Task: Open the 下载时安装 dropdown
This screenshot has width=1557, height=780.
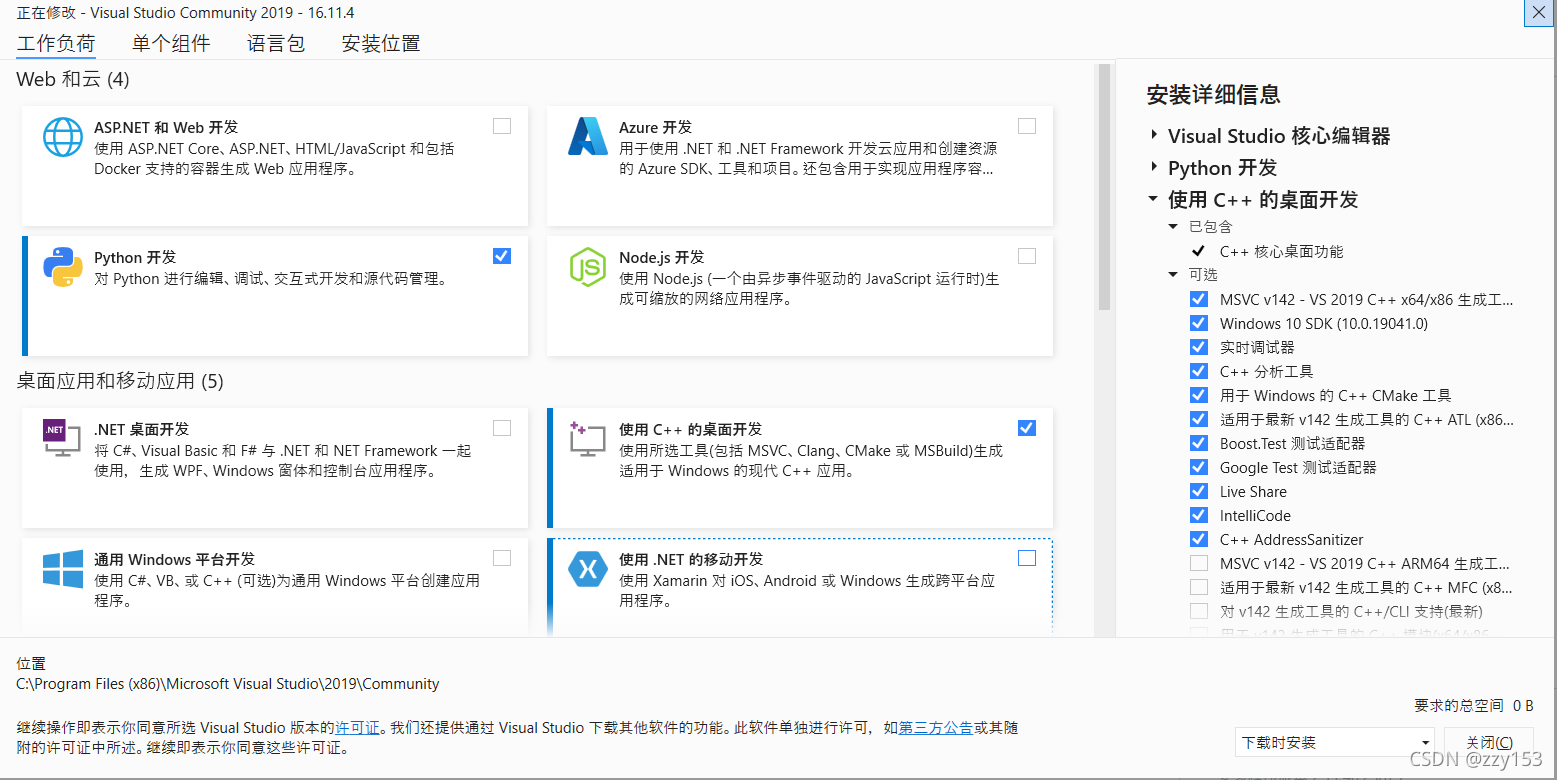Action: pos(1335,743)
